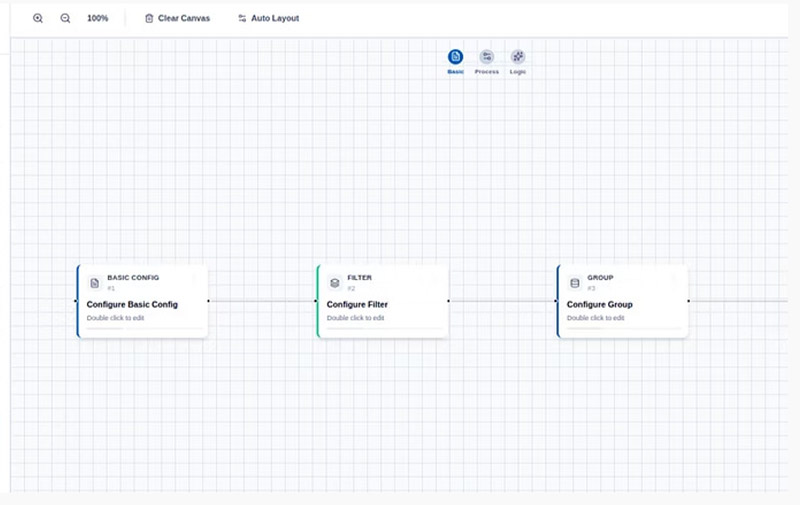Click the Basic Config node's right output port
Screen dimensions: 800x505
[x=208, y=300]
